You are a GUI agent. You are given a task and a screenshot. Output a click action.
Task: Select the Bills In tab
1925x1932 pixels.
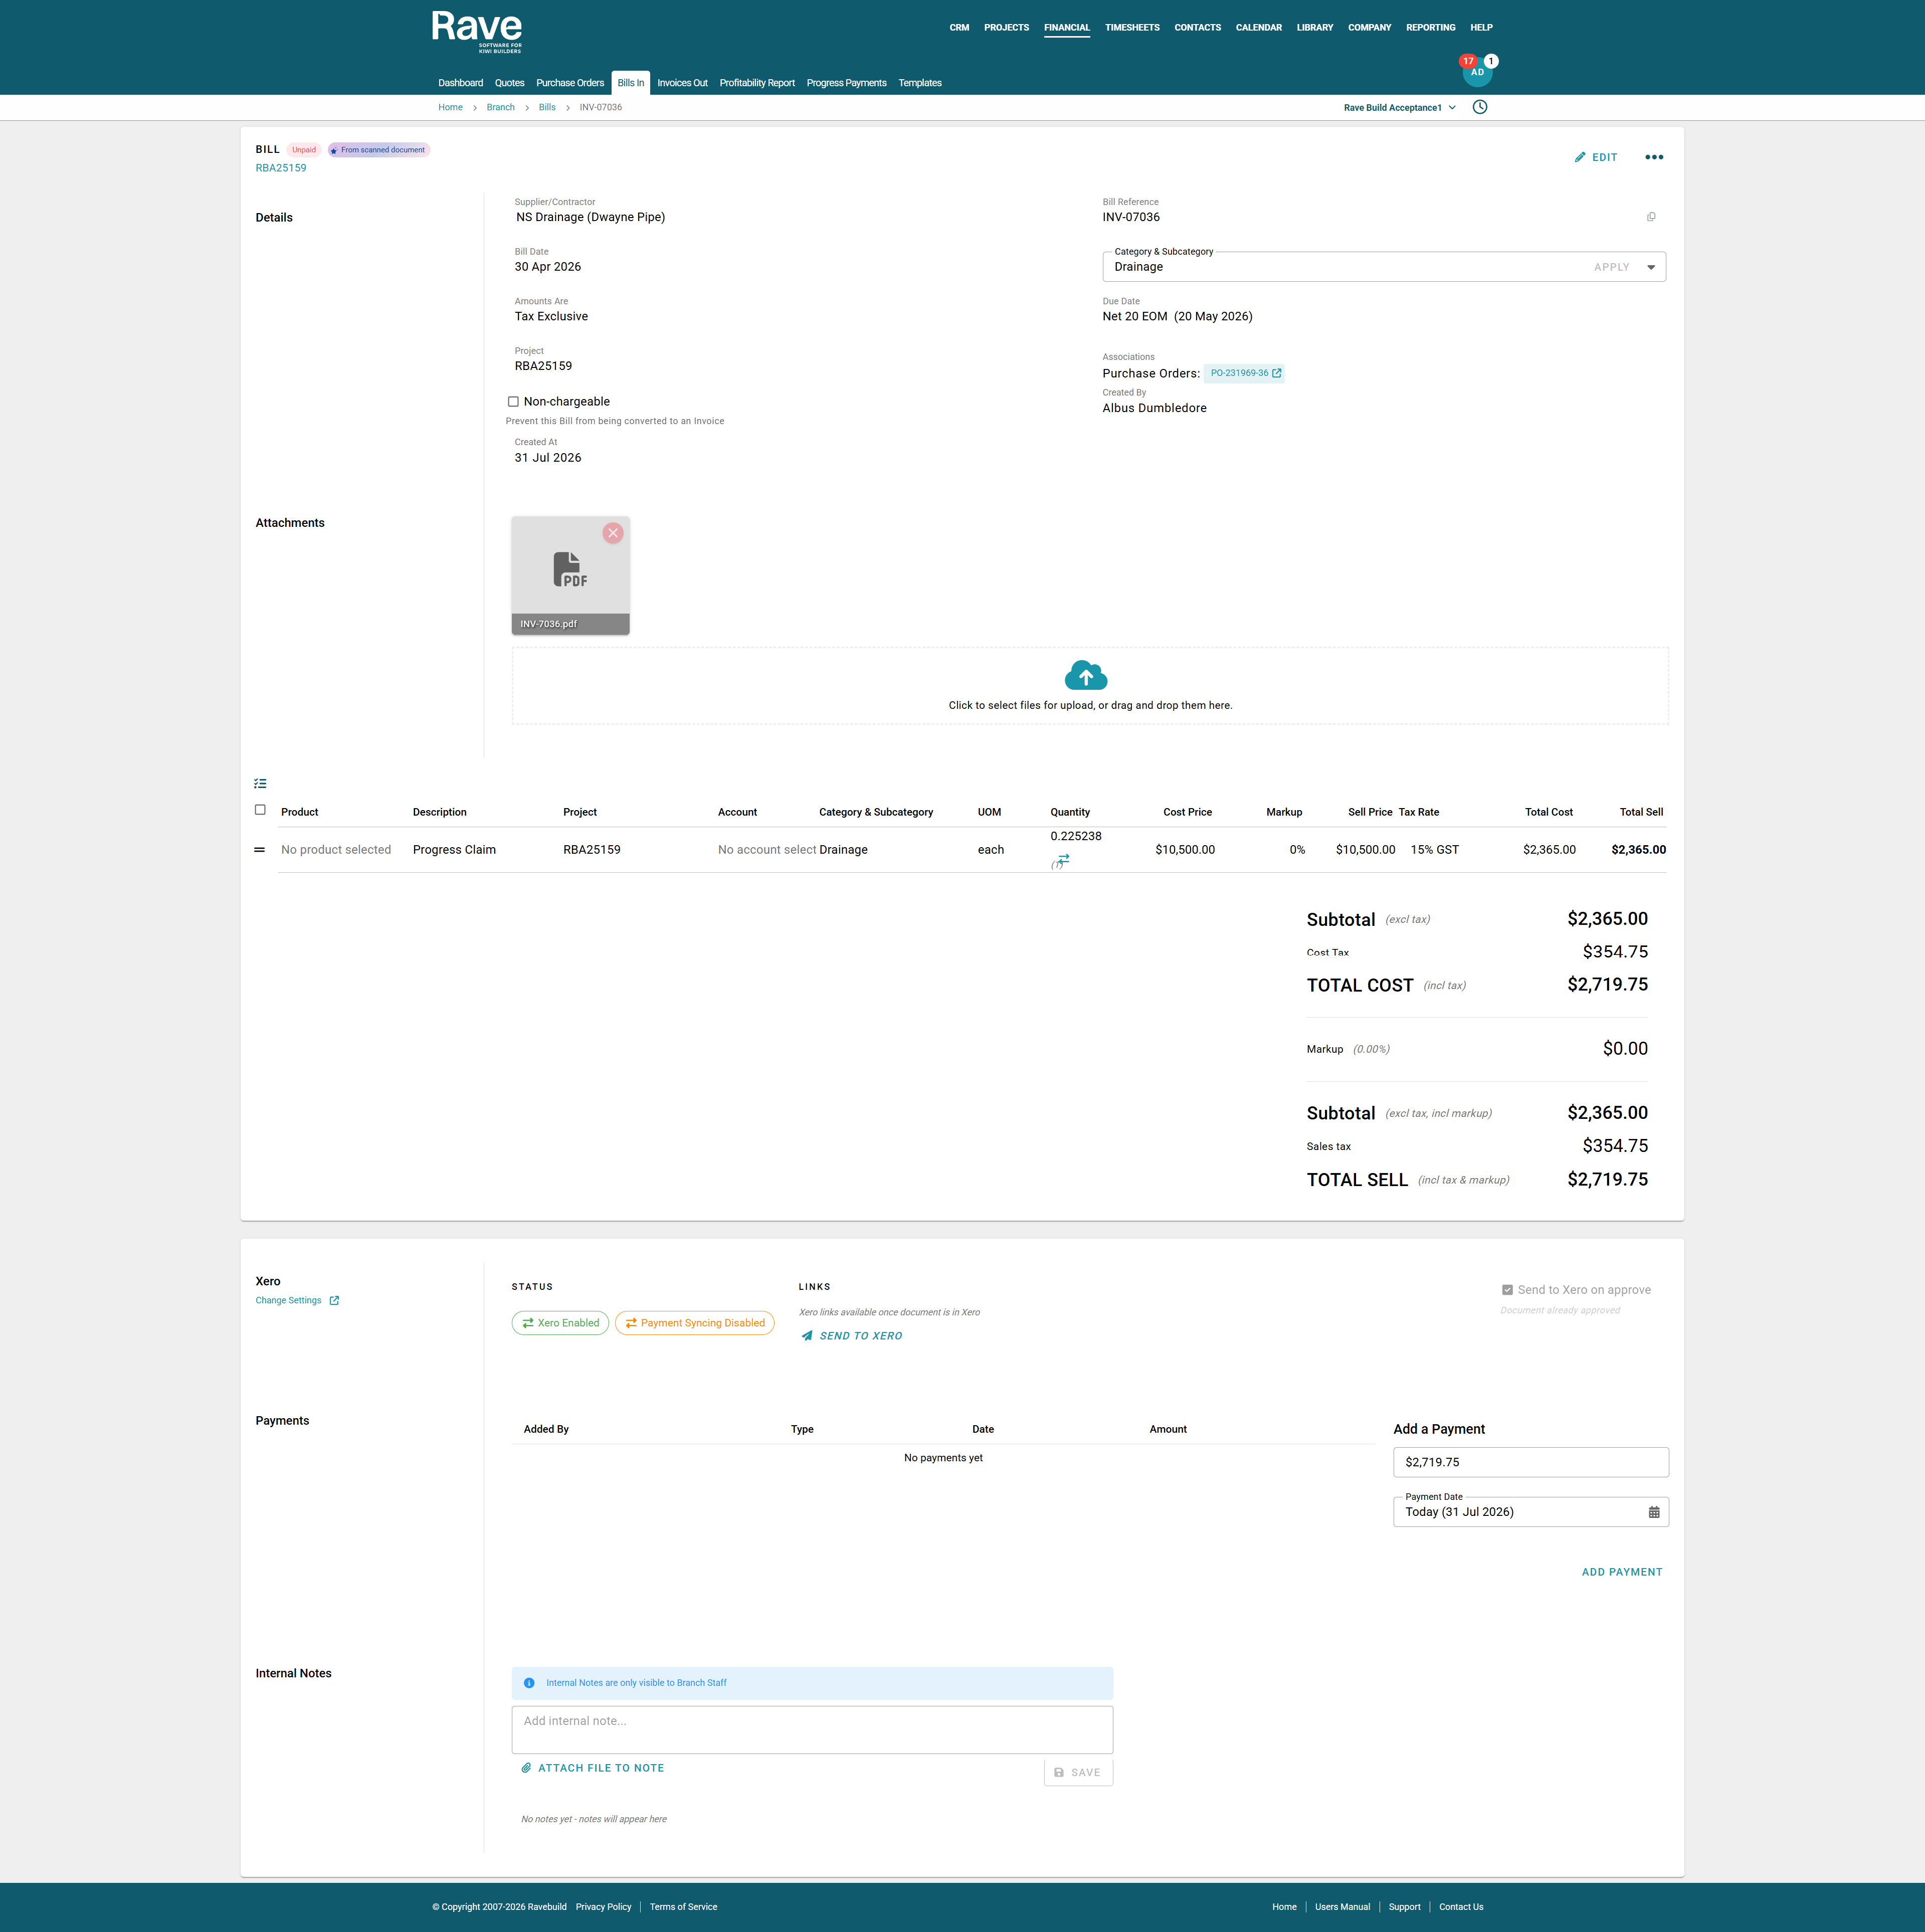[x=631, y=83]
